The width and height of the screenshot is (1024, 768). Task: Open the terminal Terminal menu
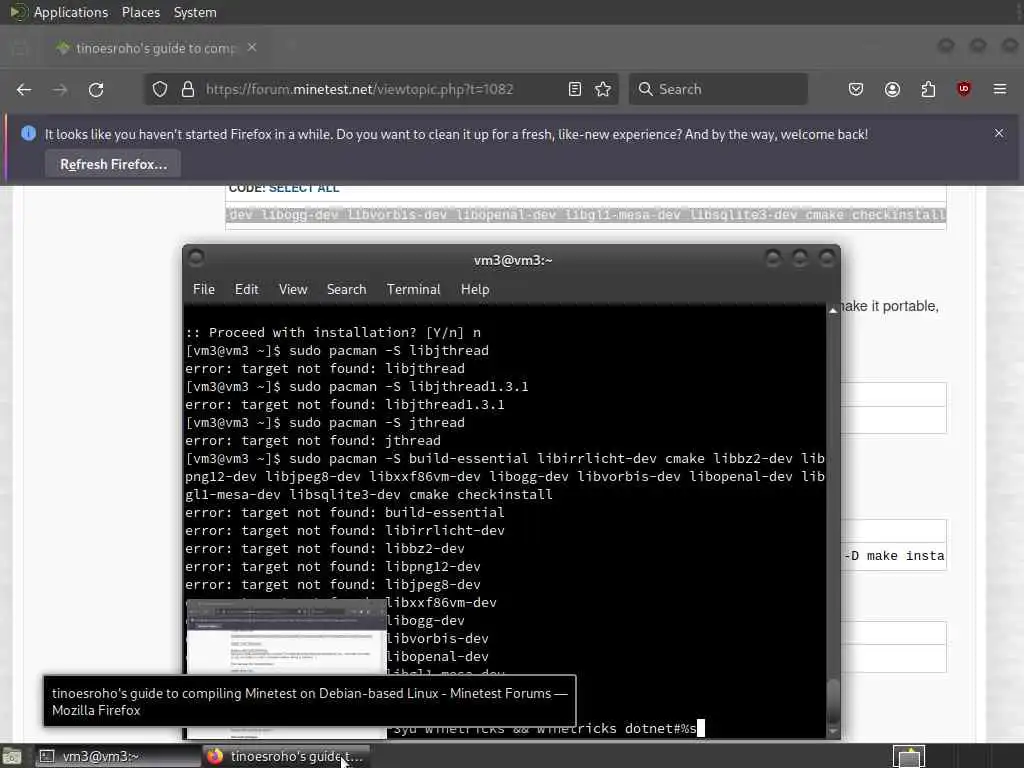click(x=413, y=289)
